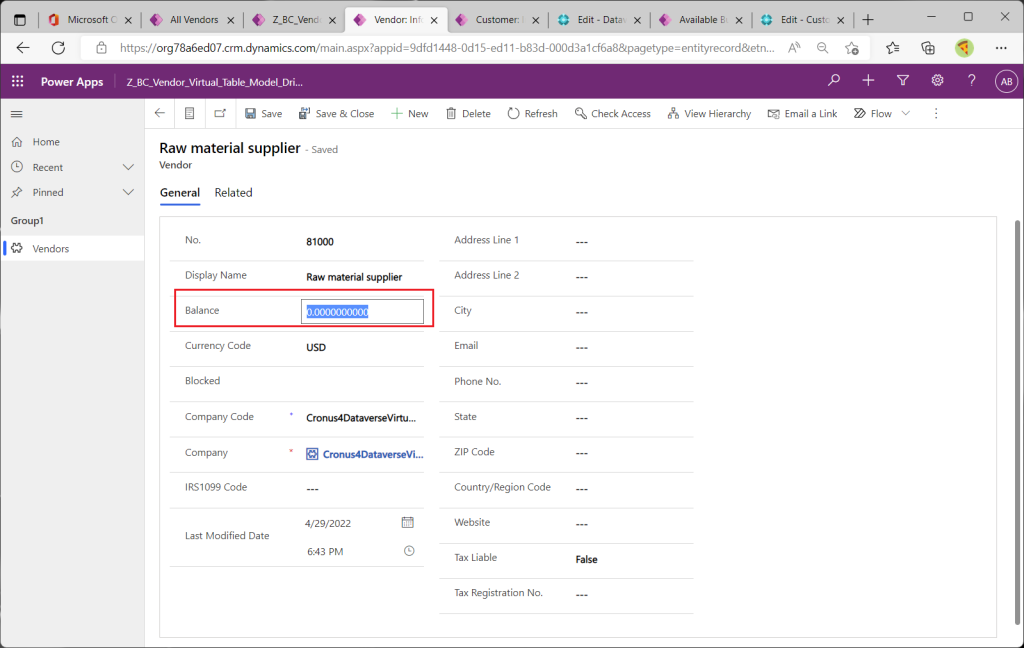Viewport: 1024px width, 648px height.
Task: Open the AB user account avatar
Action: [1006, 81]
